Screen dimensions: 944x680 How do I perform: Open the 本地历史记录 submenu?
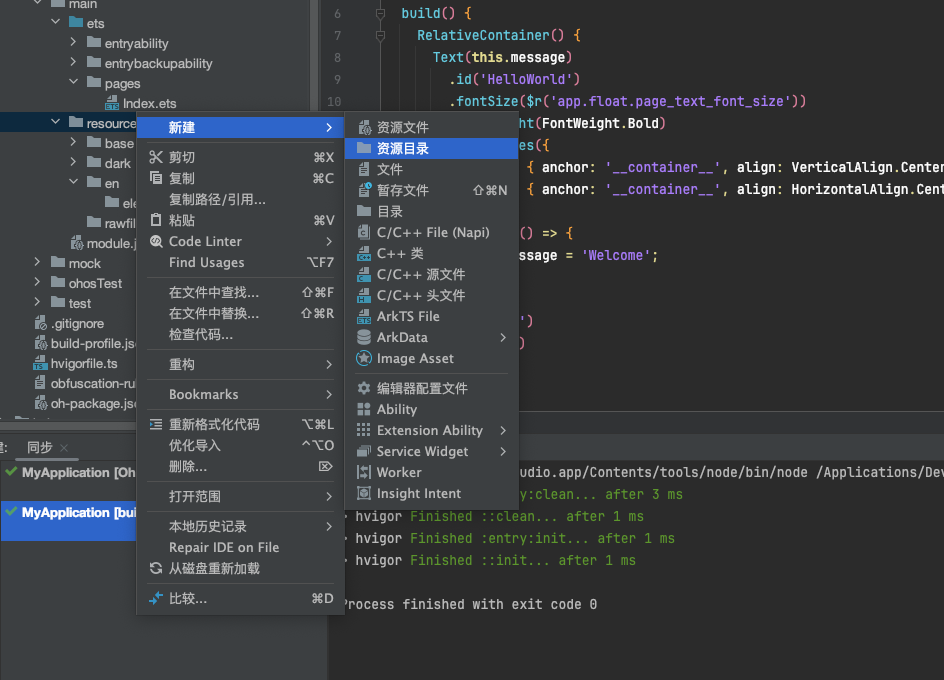point(241,526)
